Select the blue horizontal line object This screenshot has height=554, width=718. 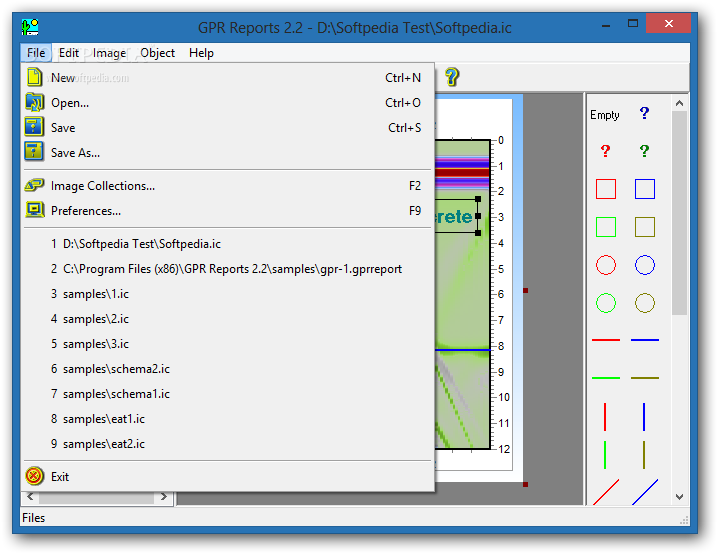tap(644, 340)
